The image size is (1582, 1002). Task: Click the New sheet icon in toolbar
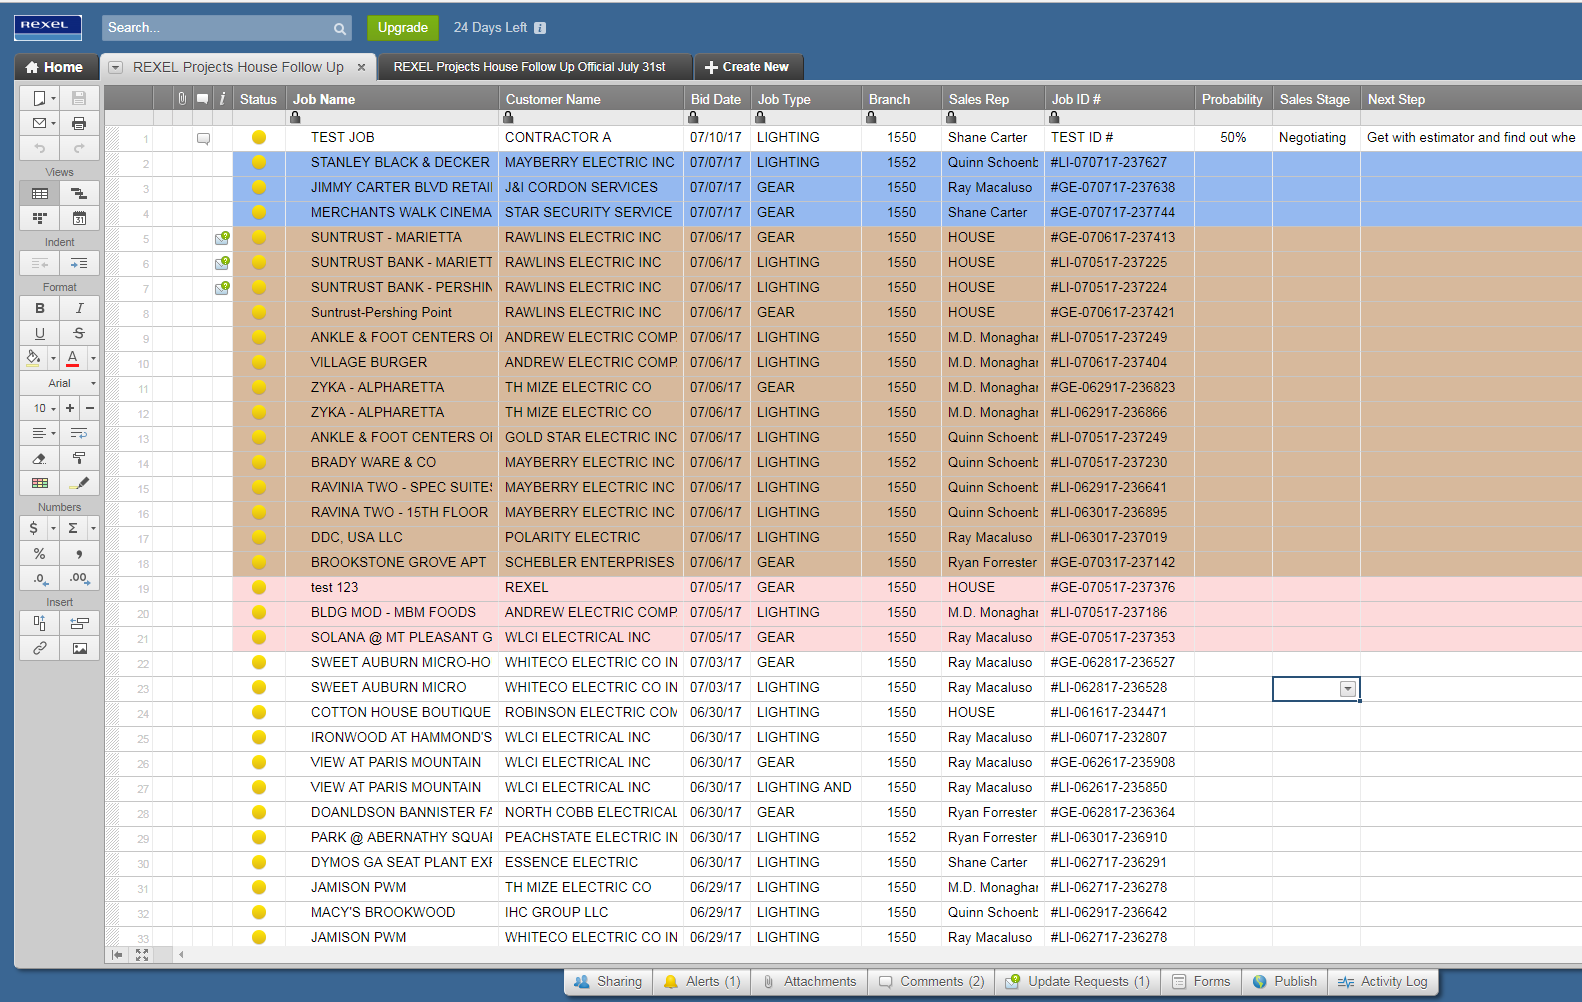[39, 98]
